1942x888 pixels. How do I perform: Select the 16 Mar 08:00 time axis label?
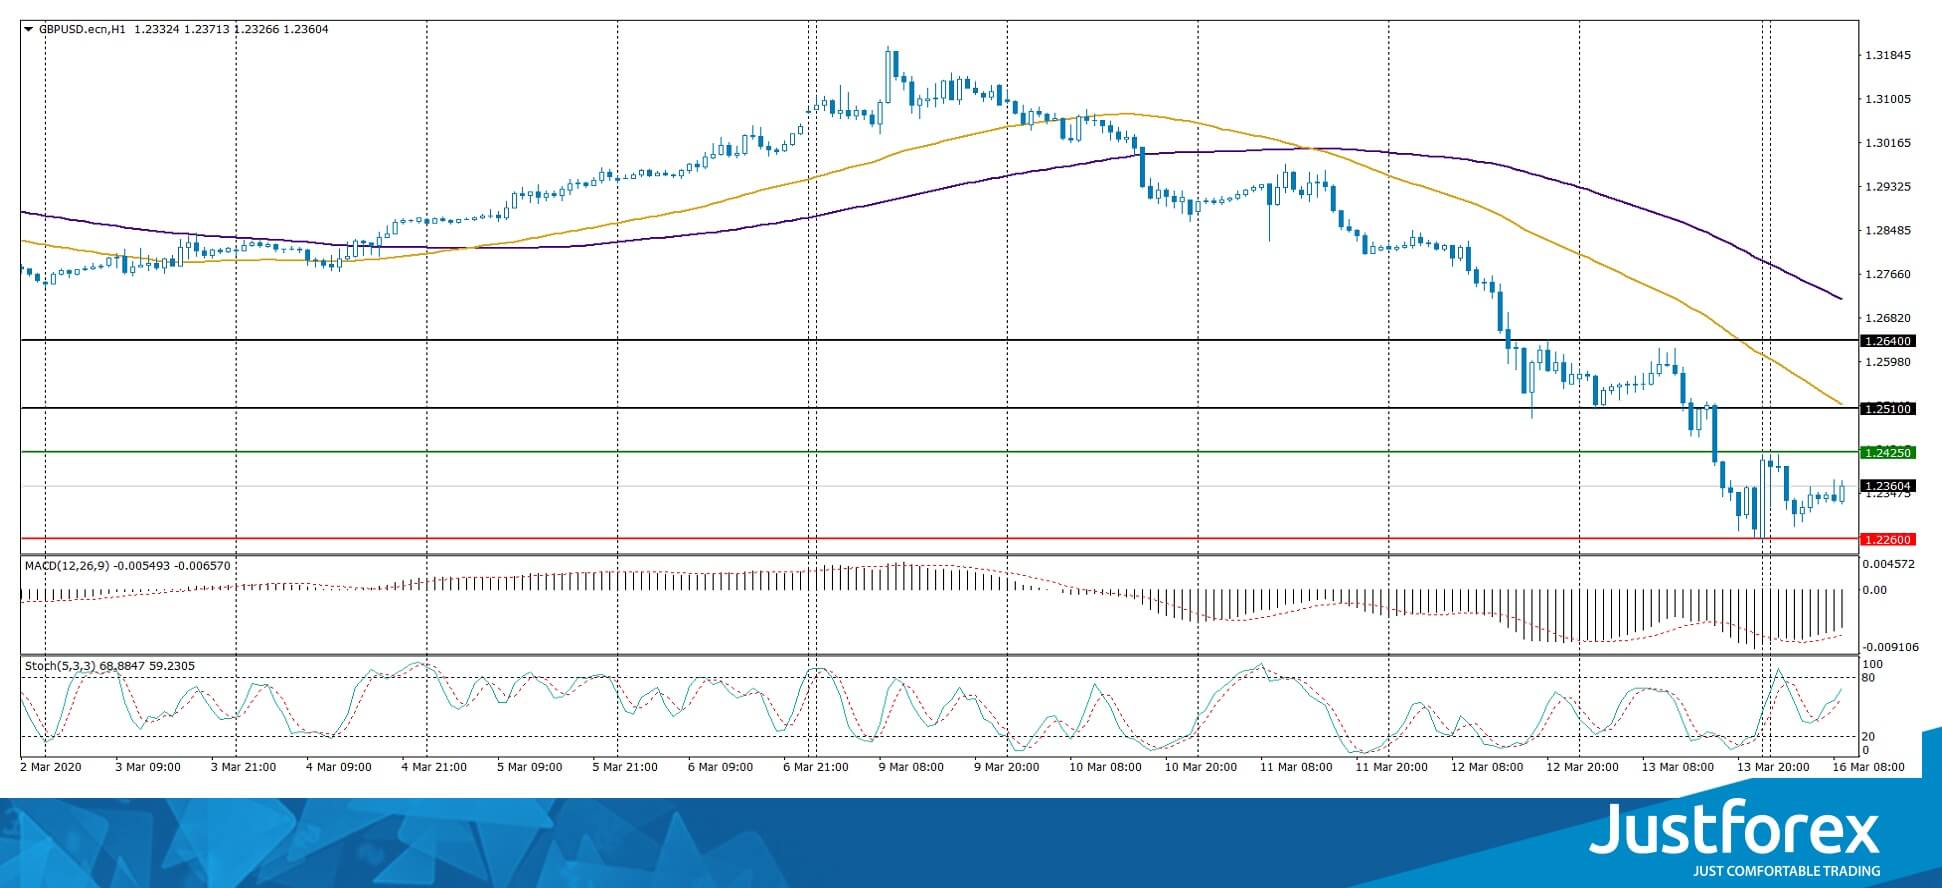(1868, 768)
